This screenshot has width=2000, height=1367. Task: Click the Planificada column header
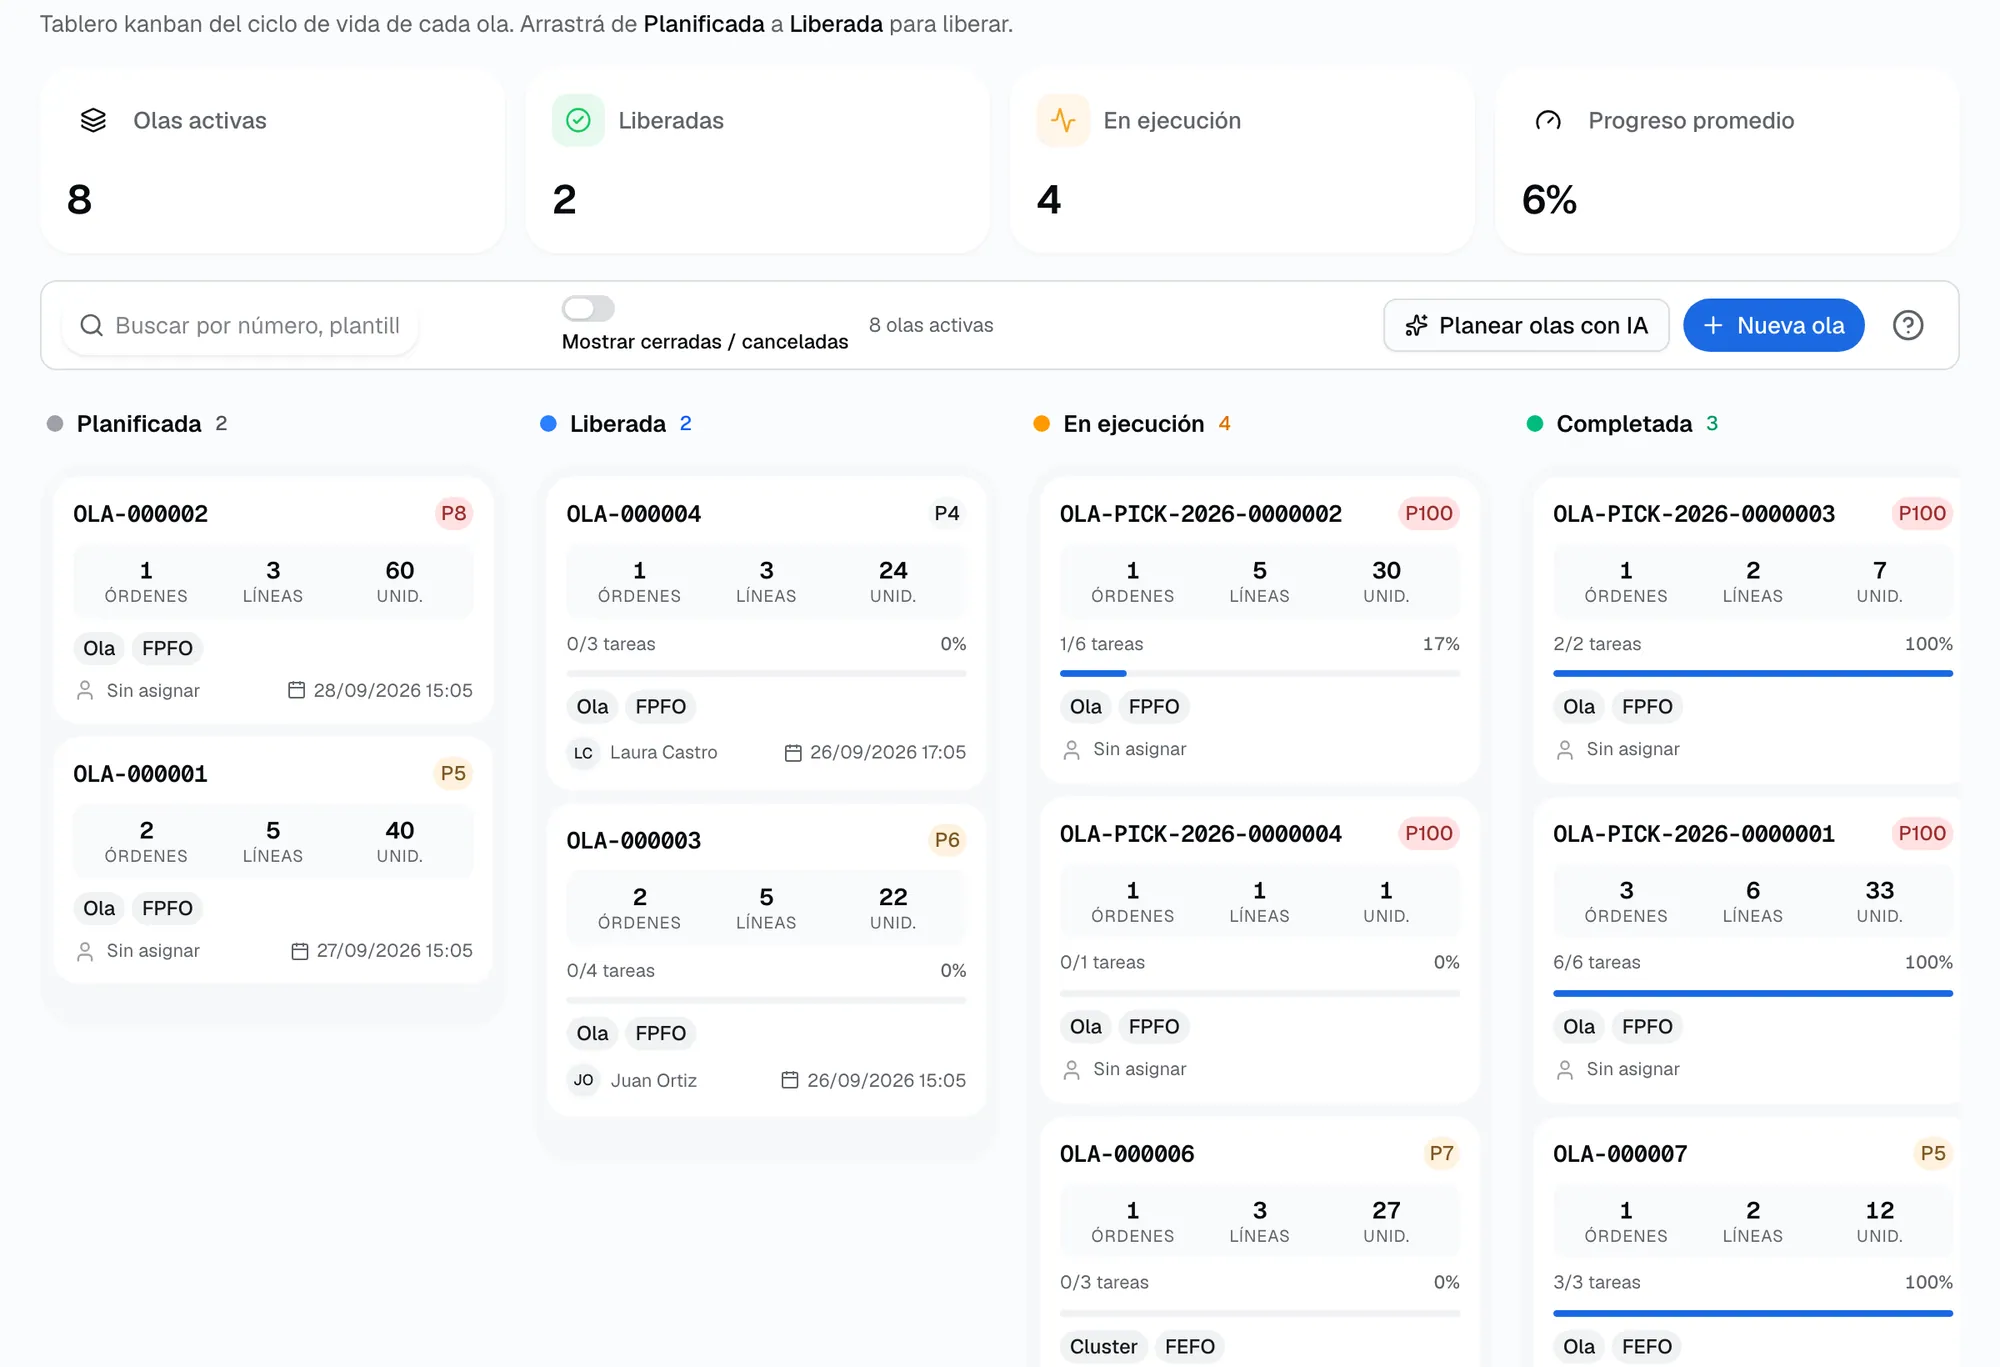(138, 424)
